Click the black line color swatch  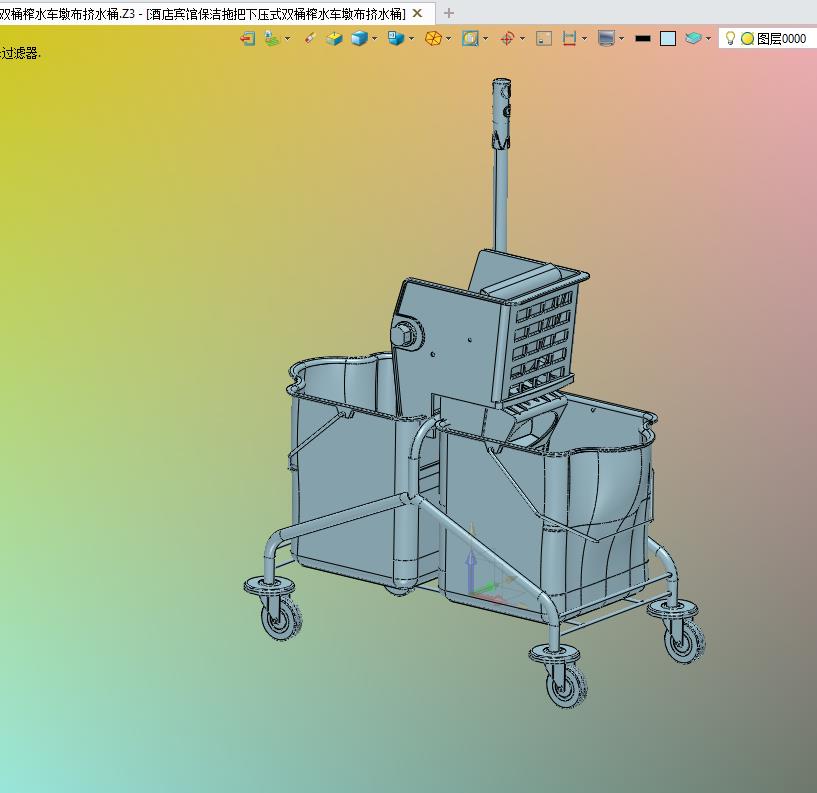643,39
